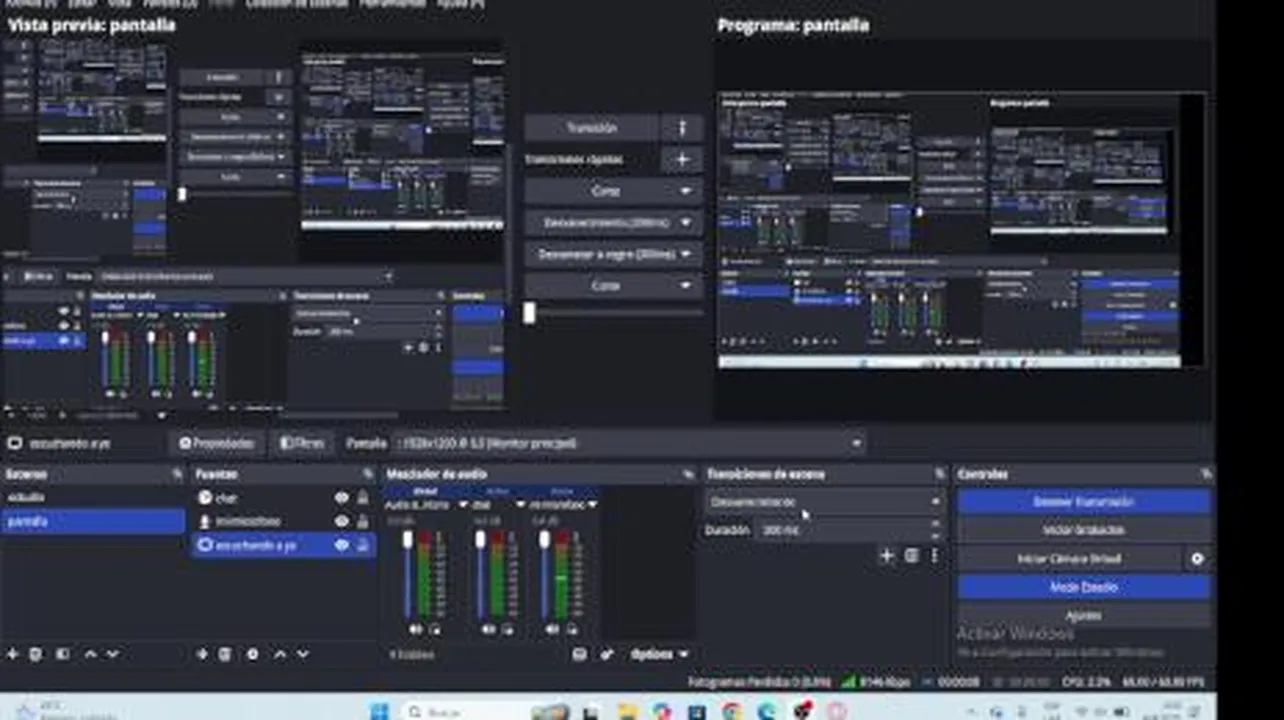Open virtual camera settings gear
The height and width of the screenshot is (720, 1284).
[x=1197, y=559]
